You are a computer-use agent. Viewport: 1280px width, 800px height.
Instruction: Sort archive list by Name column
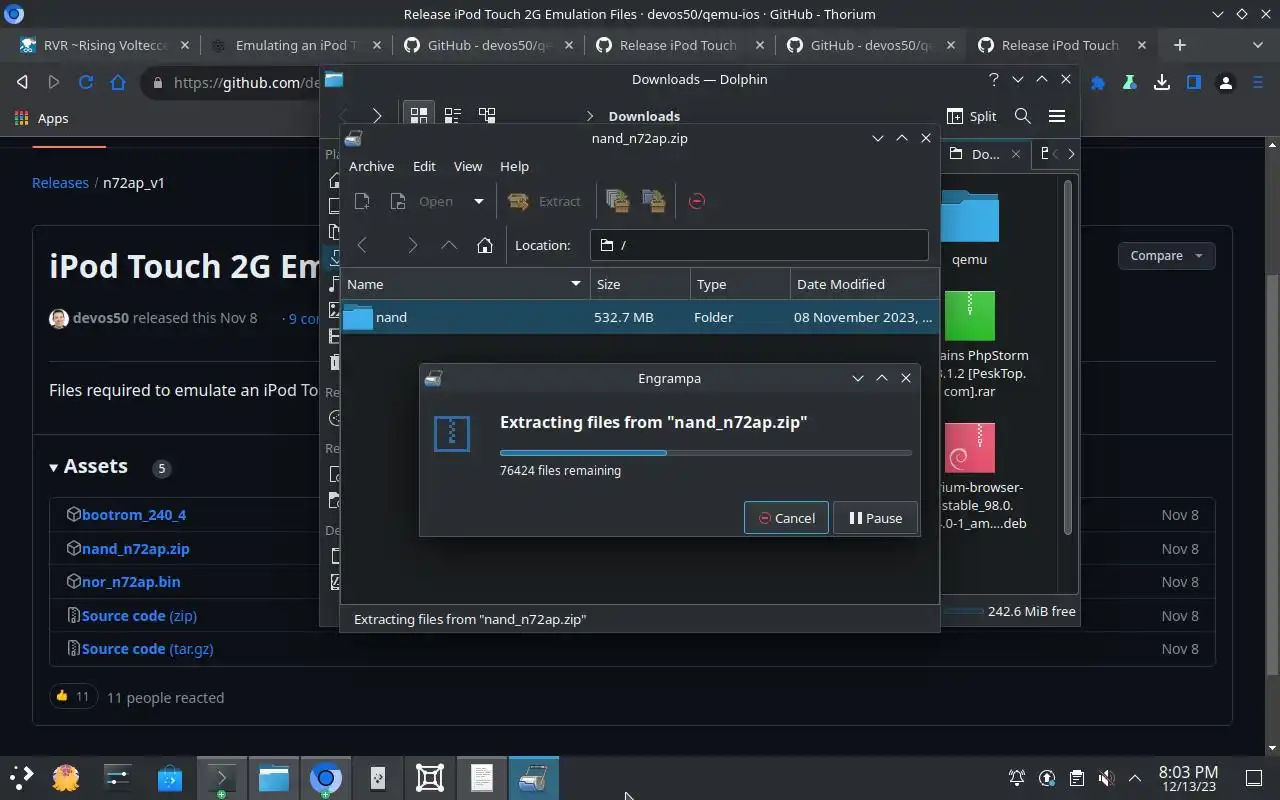click(x=465, y=284)
